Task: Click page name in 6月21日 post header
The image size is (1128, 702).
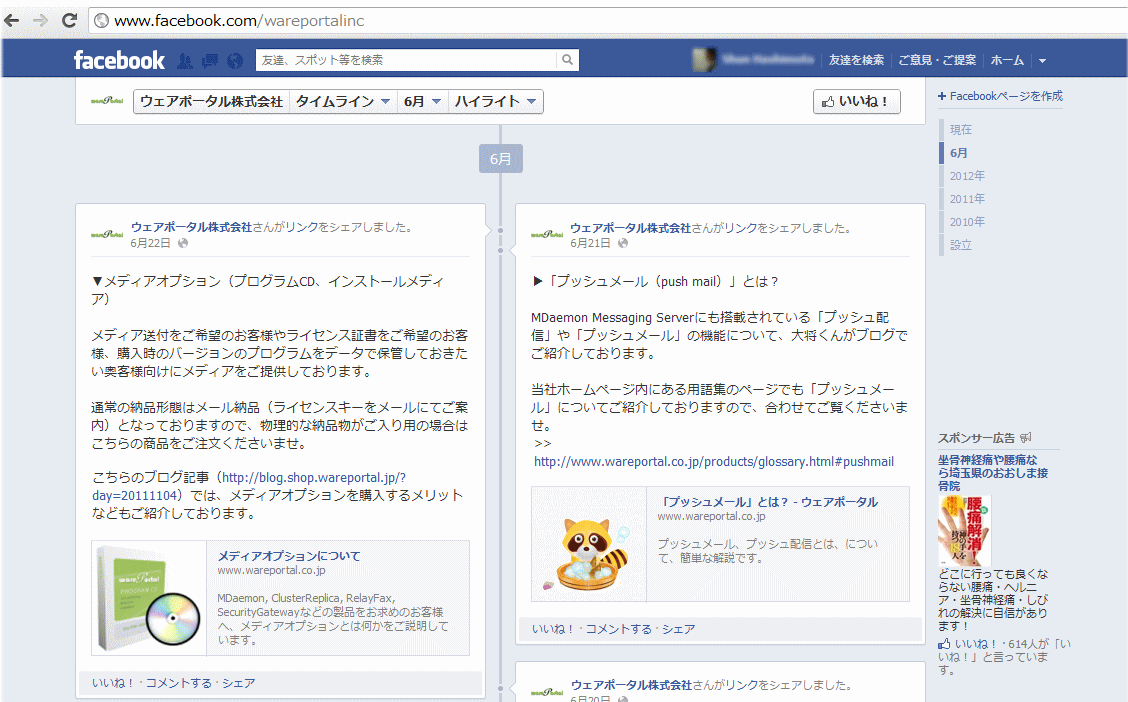Action: tap(631, 227)
